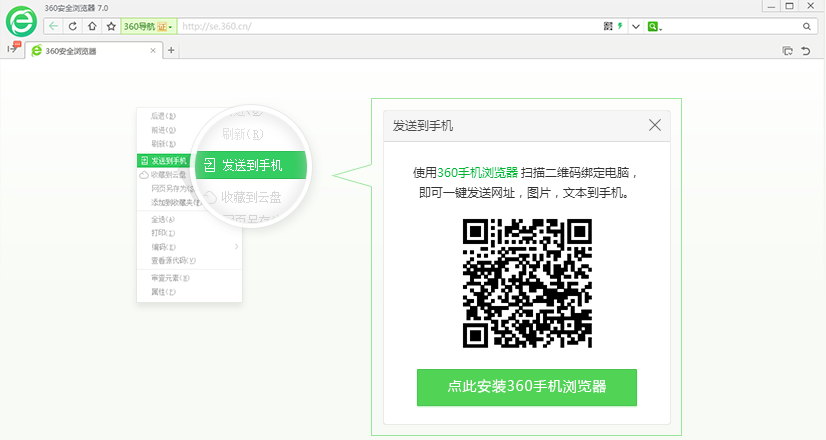Click the magnifier search icon
826x440 pixels.
pyautogui.click(x=806, y=26)
